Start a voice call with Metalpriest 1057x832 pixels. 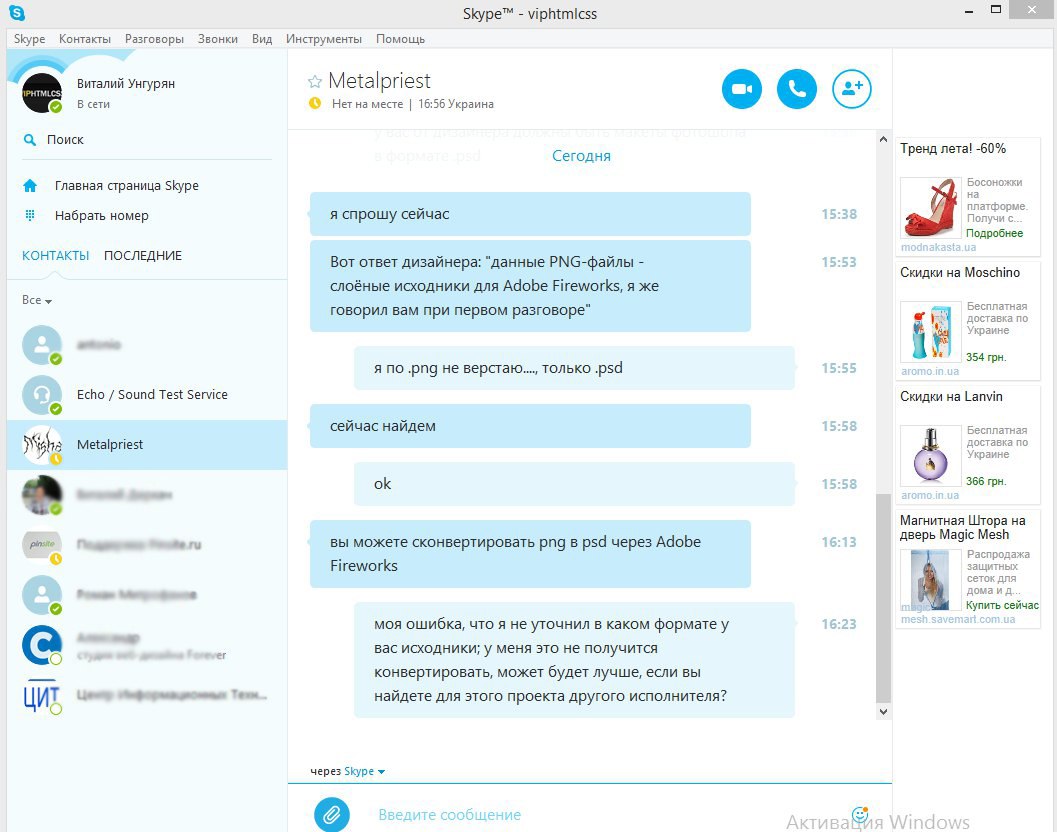[x=797, y=88]
